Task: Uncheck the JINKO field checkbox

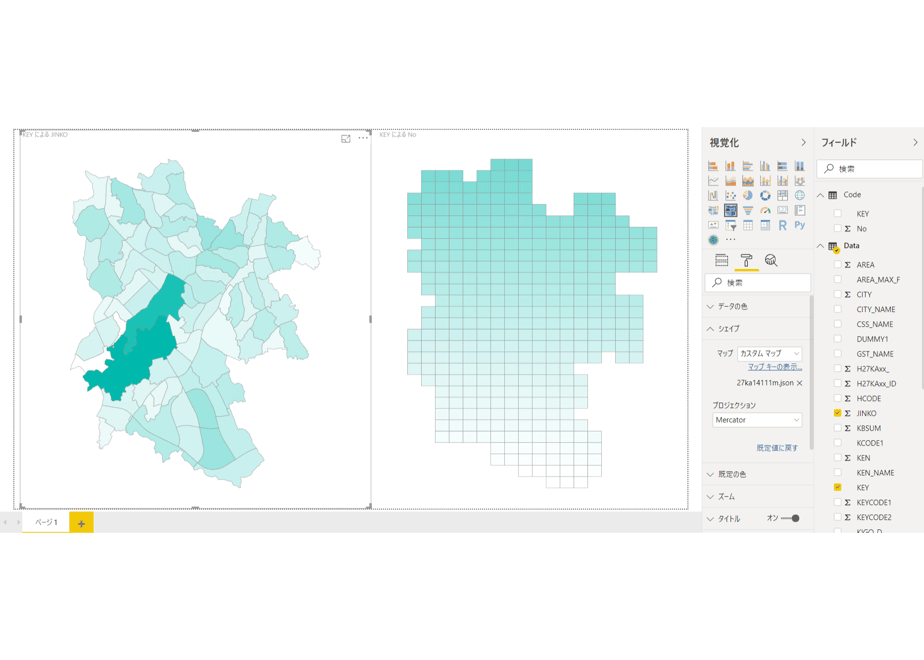Action: [837, 413]
